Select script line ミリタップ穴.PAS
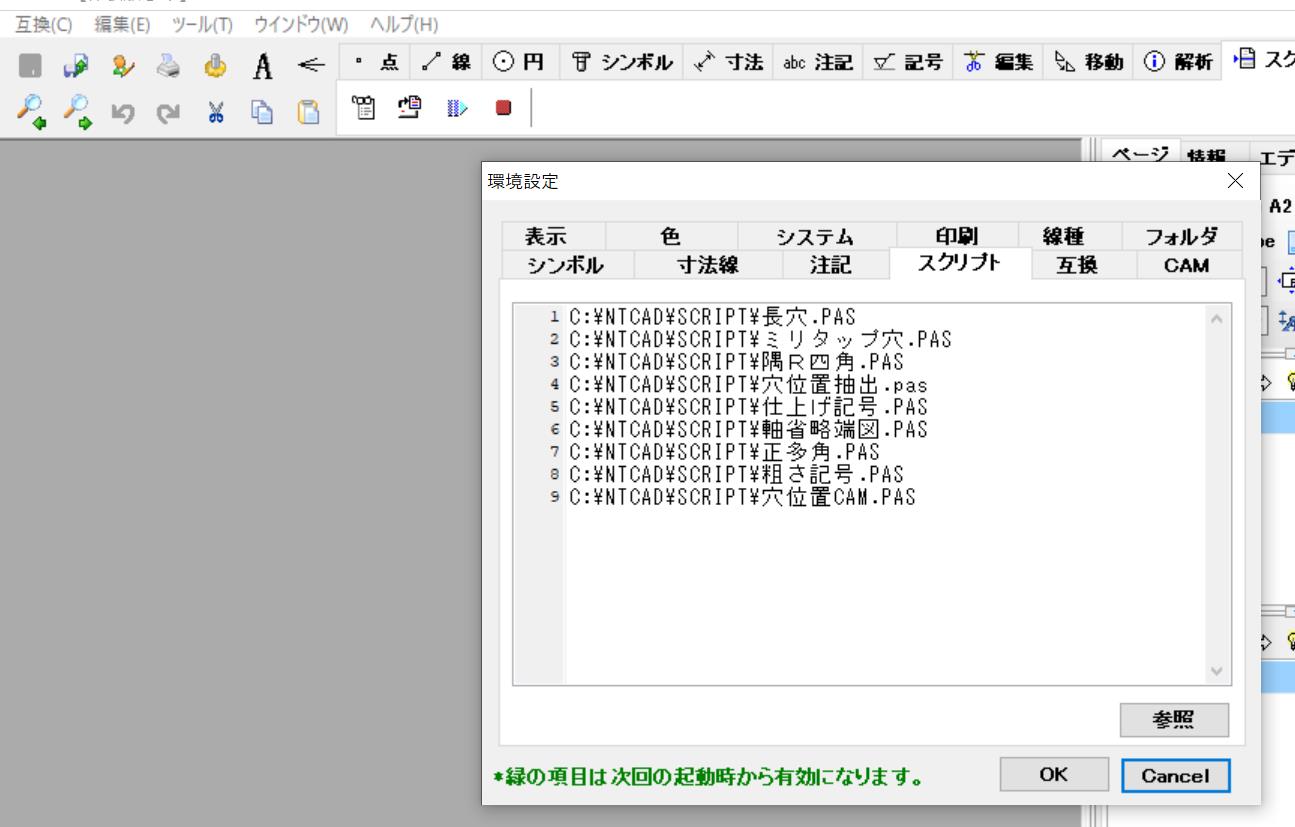 pyautogui.click(x=760, y=339)
